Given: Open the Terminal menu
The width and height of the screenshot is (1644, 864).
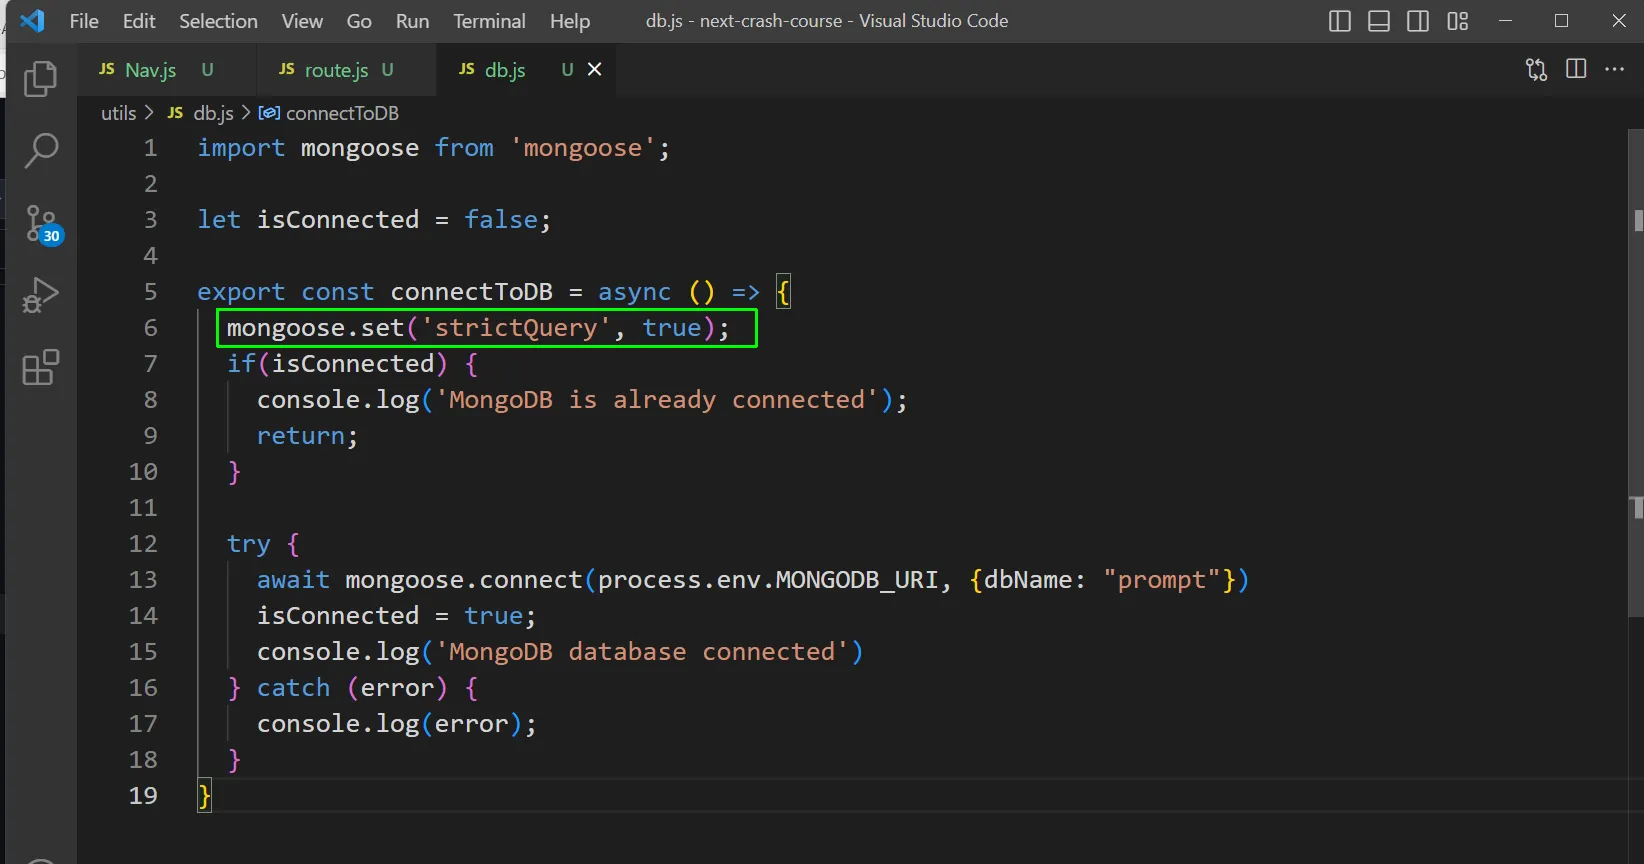Looking at the screenshot, I should click(489, 21).
